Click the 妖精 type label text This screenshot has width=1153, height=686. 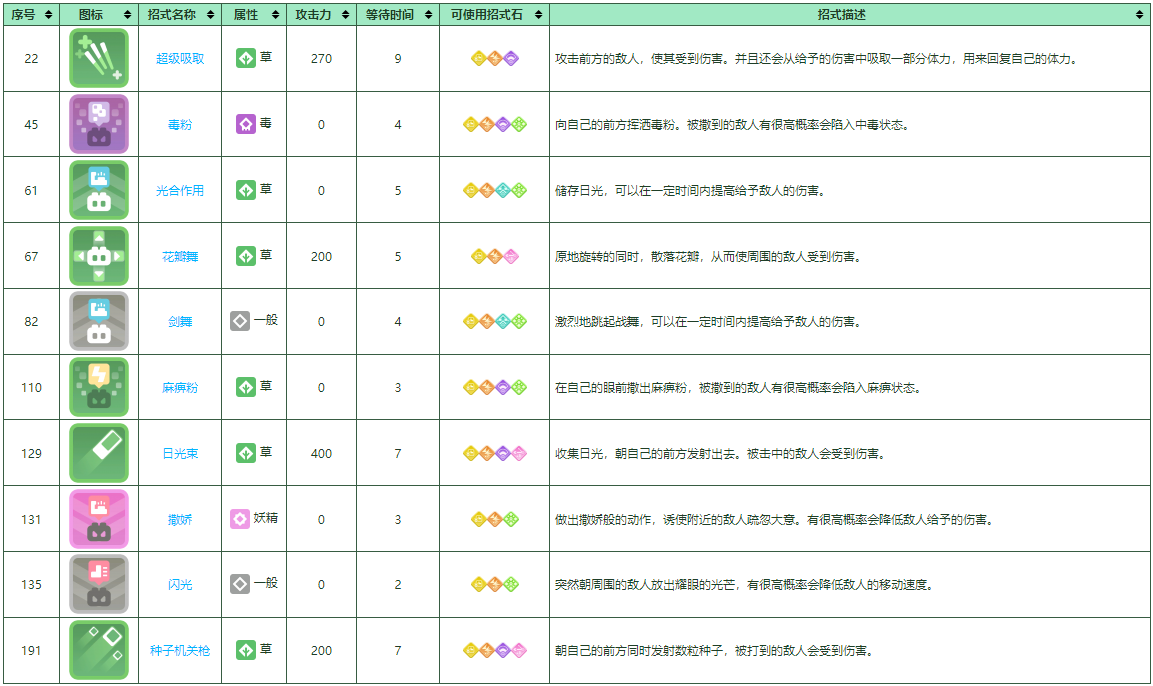[265, 518]
